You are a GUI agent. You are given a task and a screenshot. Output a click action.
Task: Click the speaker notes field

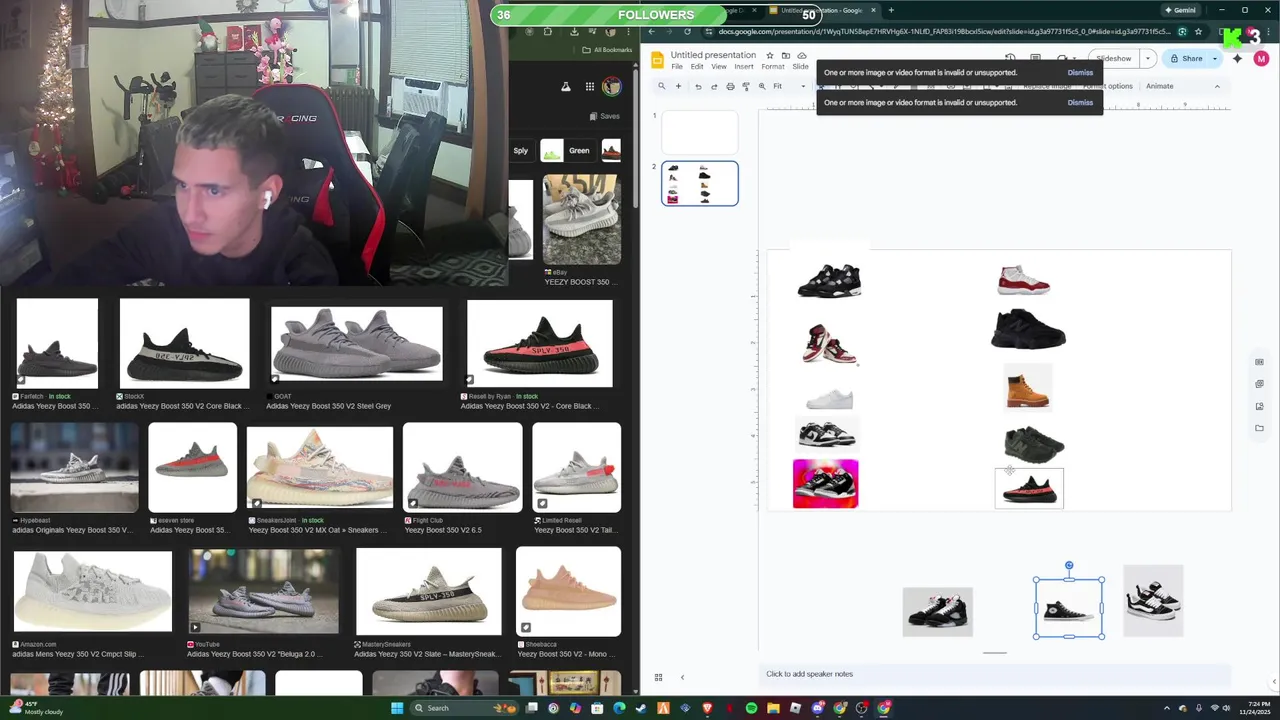point(995,674)
